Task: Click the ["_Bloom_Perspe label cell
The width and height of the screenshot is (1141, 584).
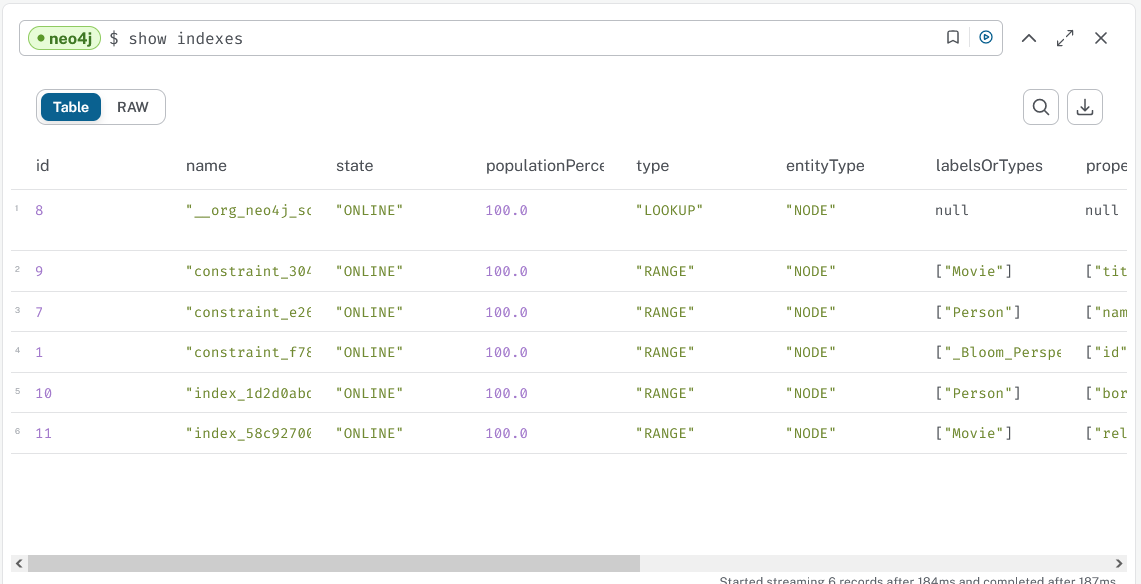Action: [998, 353]
